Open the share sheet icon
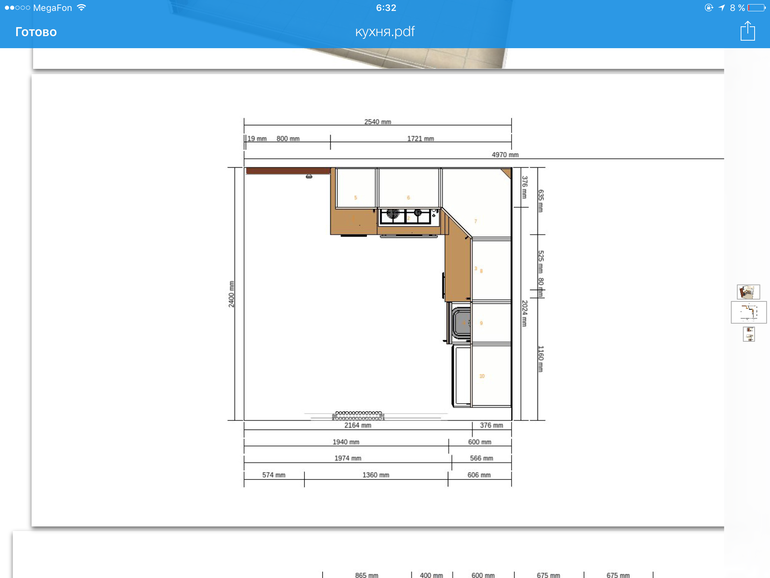Viewport: 770px width, 578px height. (747, 32)
